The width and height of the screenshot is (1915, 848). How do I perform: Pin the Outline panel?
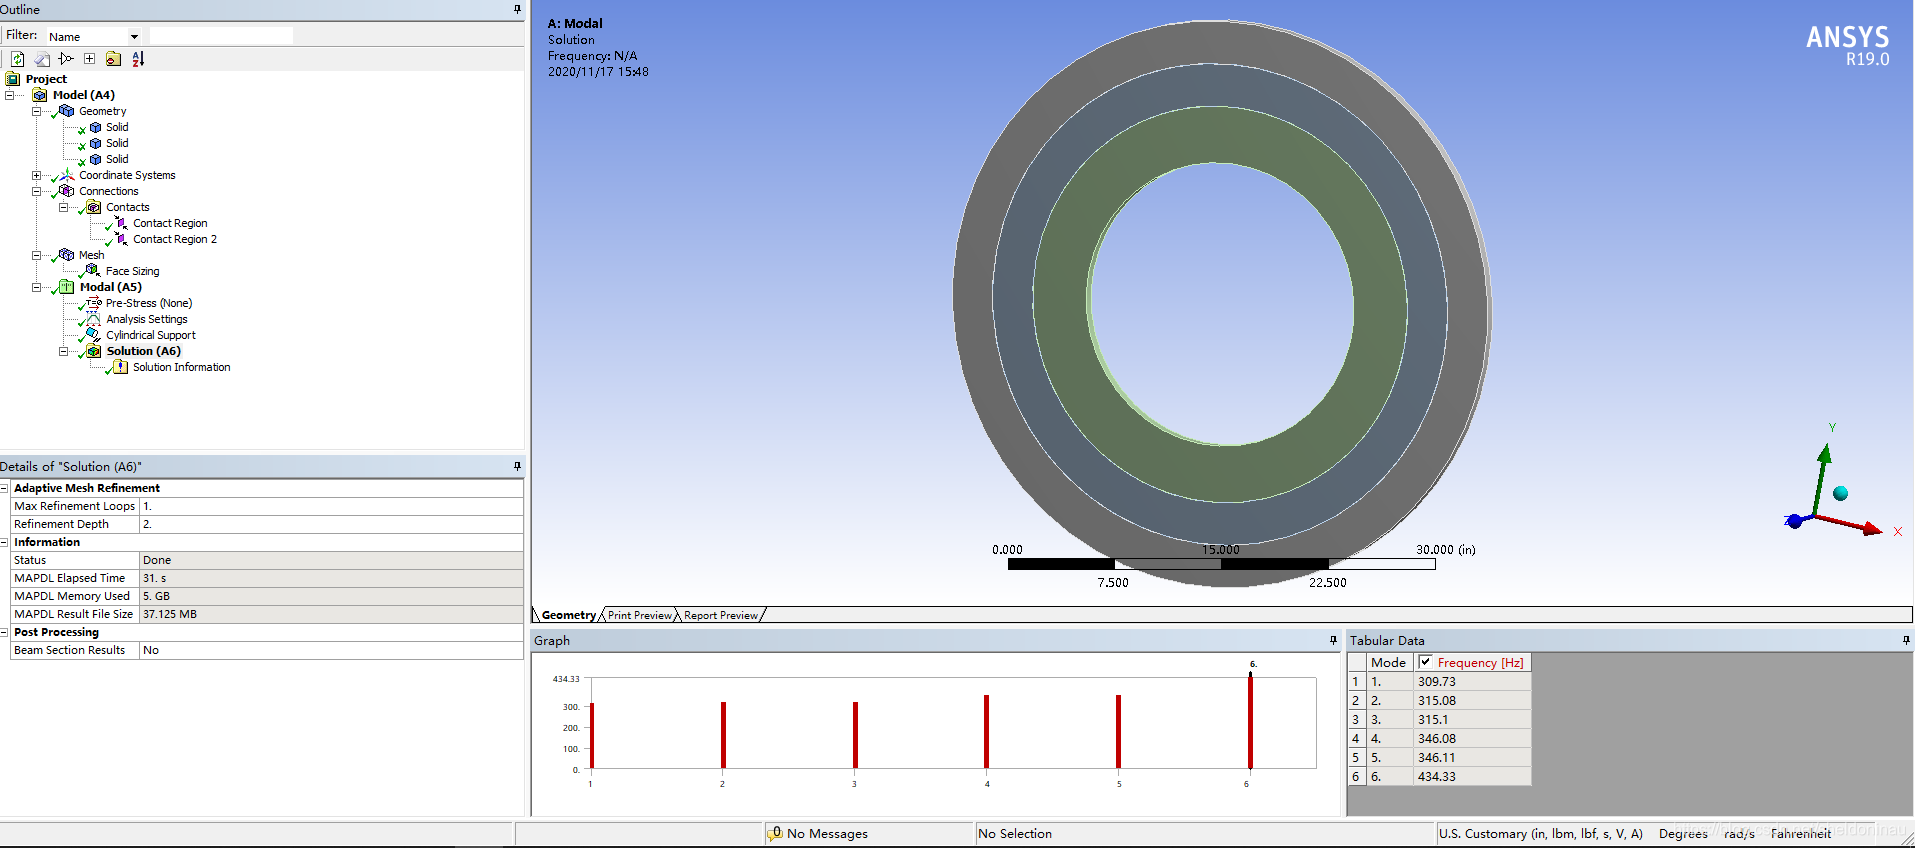(x=517, y=9)
